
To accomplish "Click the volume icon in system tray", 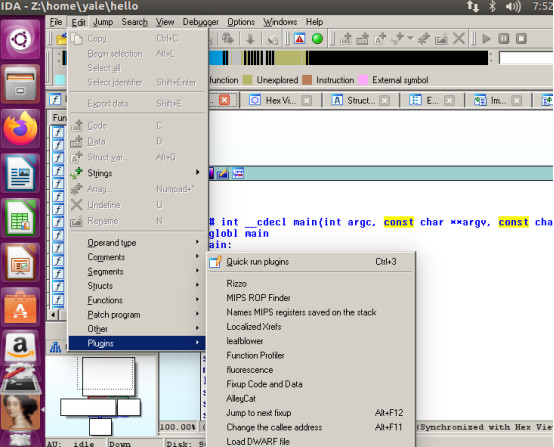I will (x=513, y=6).
